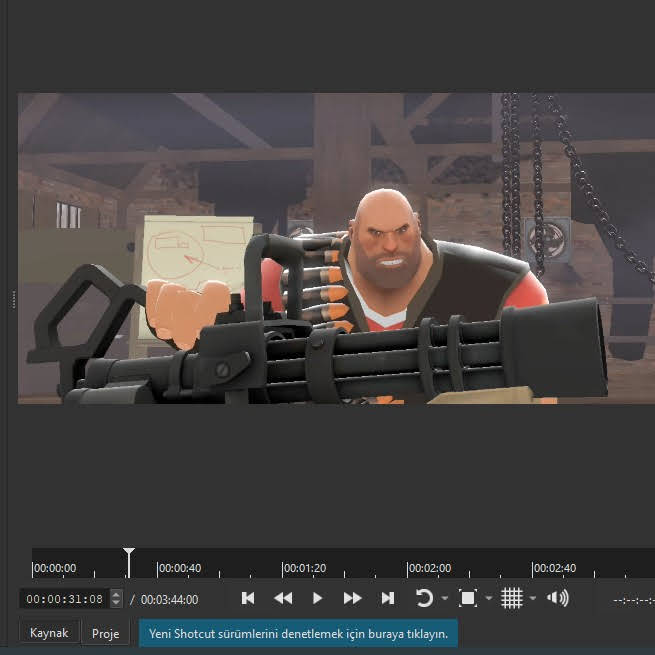The image size is (655, 655).
Task: Switch to the Kaynak tab
Action: [49, 633]
